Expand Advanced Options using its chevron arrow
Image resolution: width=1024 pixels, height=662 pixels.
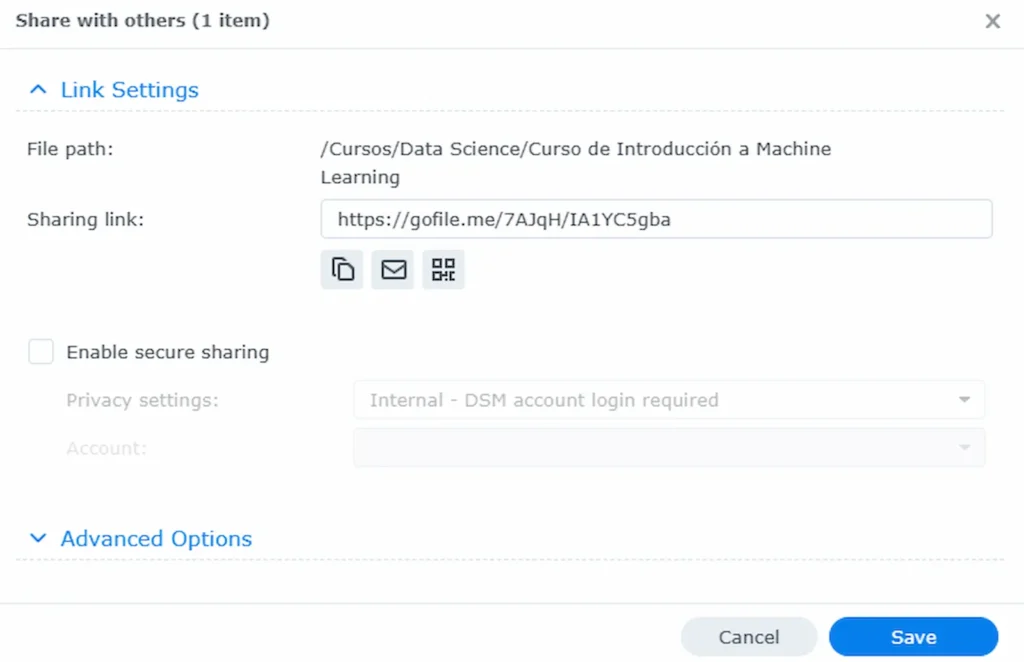coord(38,538)
